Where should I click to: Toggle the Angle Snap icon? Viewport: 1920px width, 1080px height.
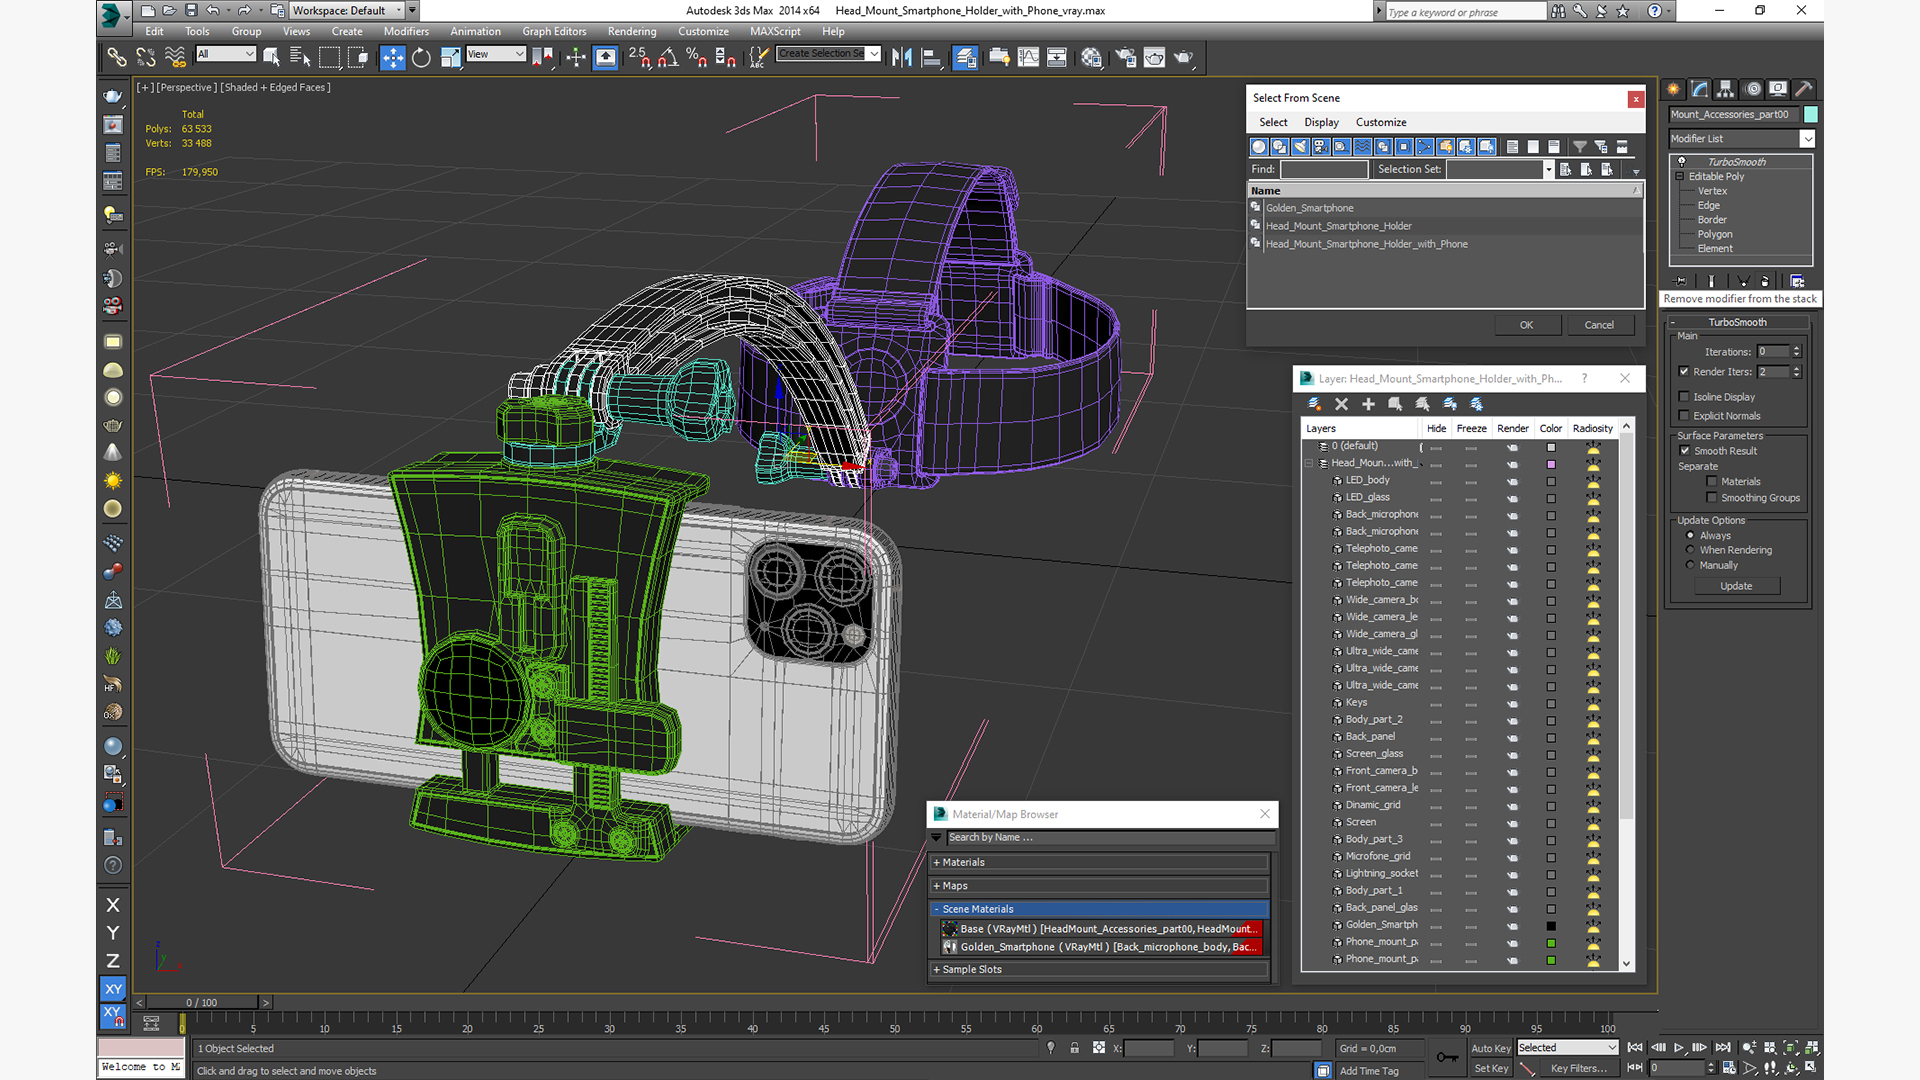pos(668,57)
